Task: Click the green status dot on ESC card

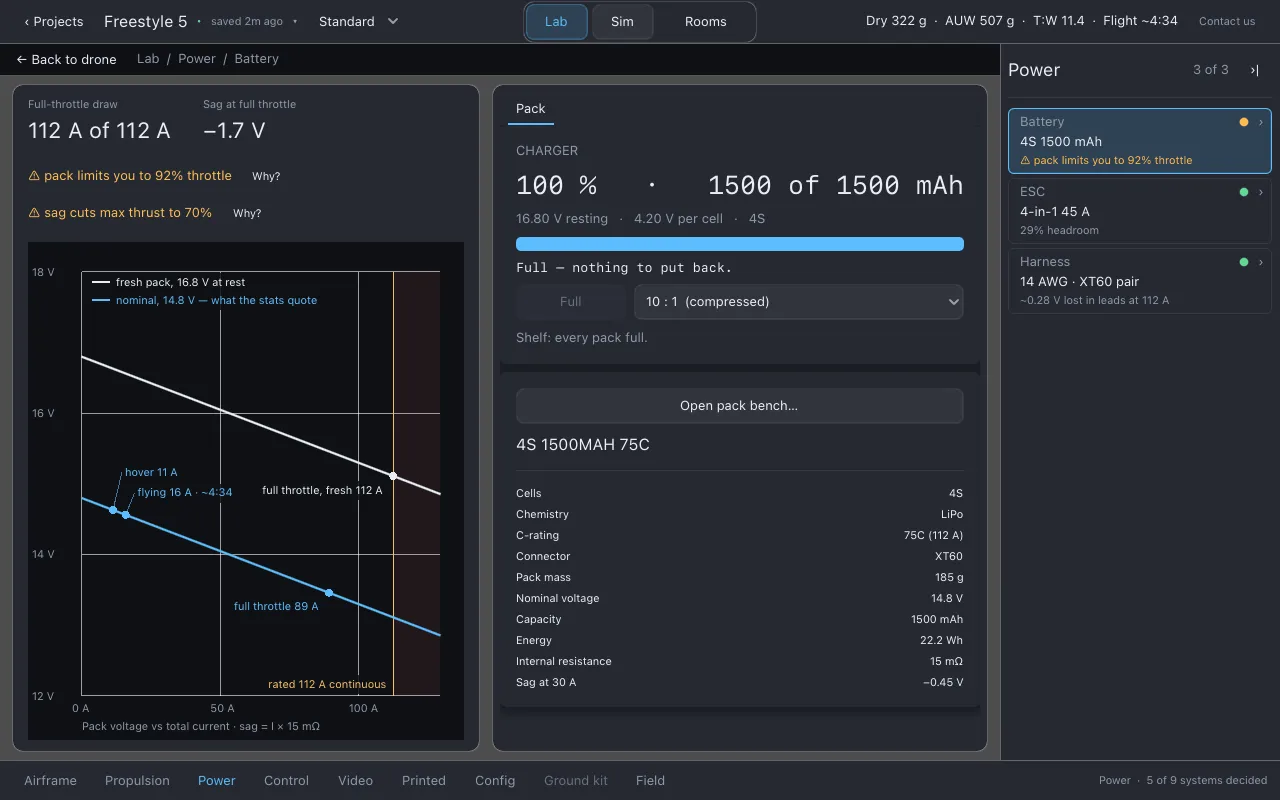Action: point(1244,192)
